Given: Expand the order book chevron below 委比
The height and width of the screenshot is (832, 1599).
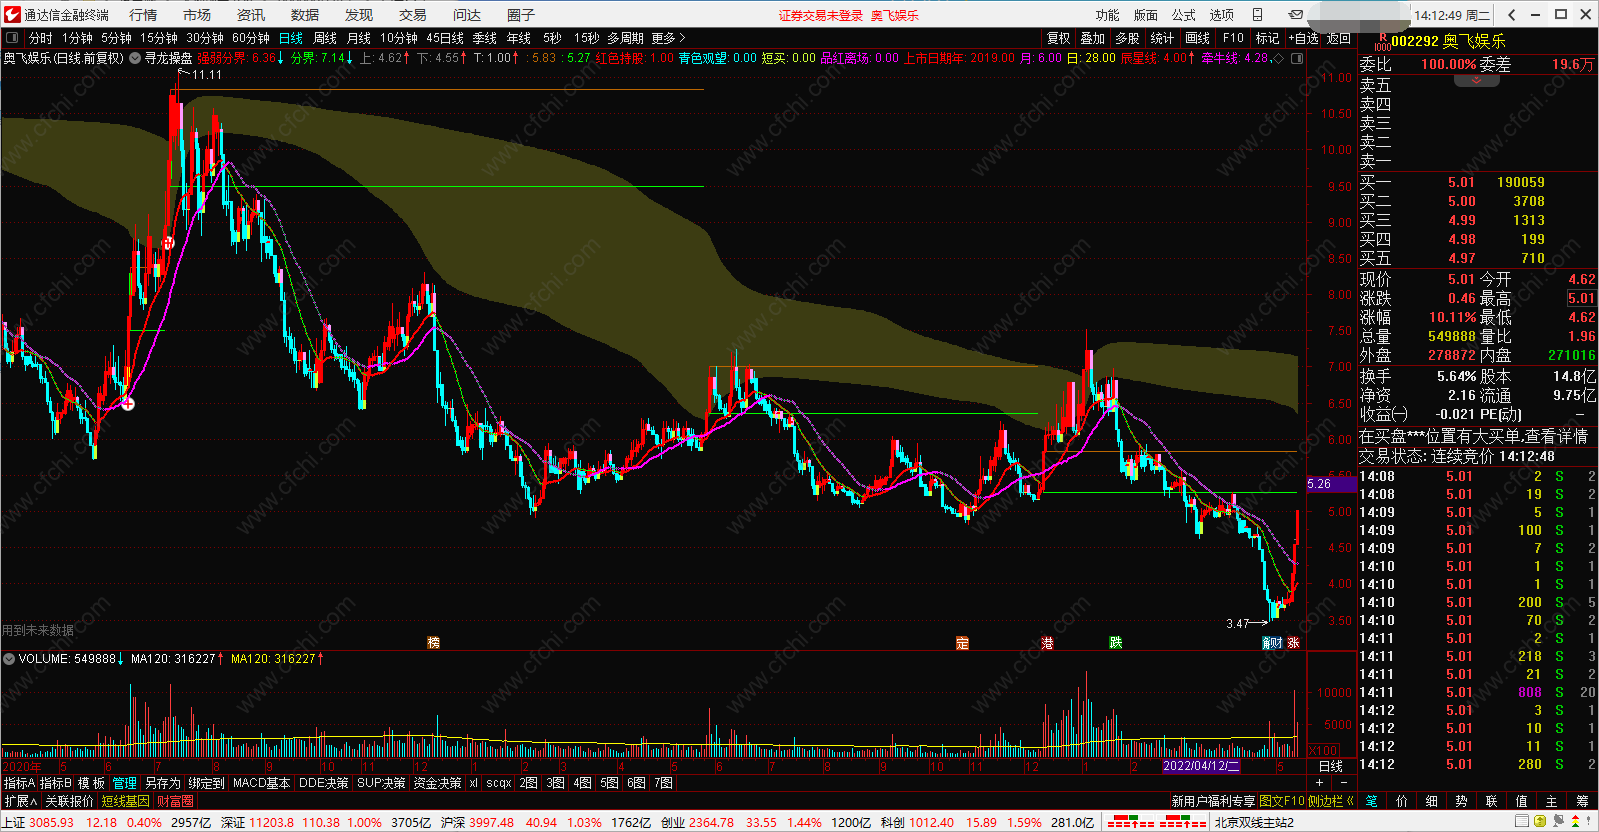Looking at the screenshot, I should (1476, 80).
